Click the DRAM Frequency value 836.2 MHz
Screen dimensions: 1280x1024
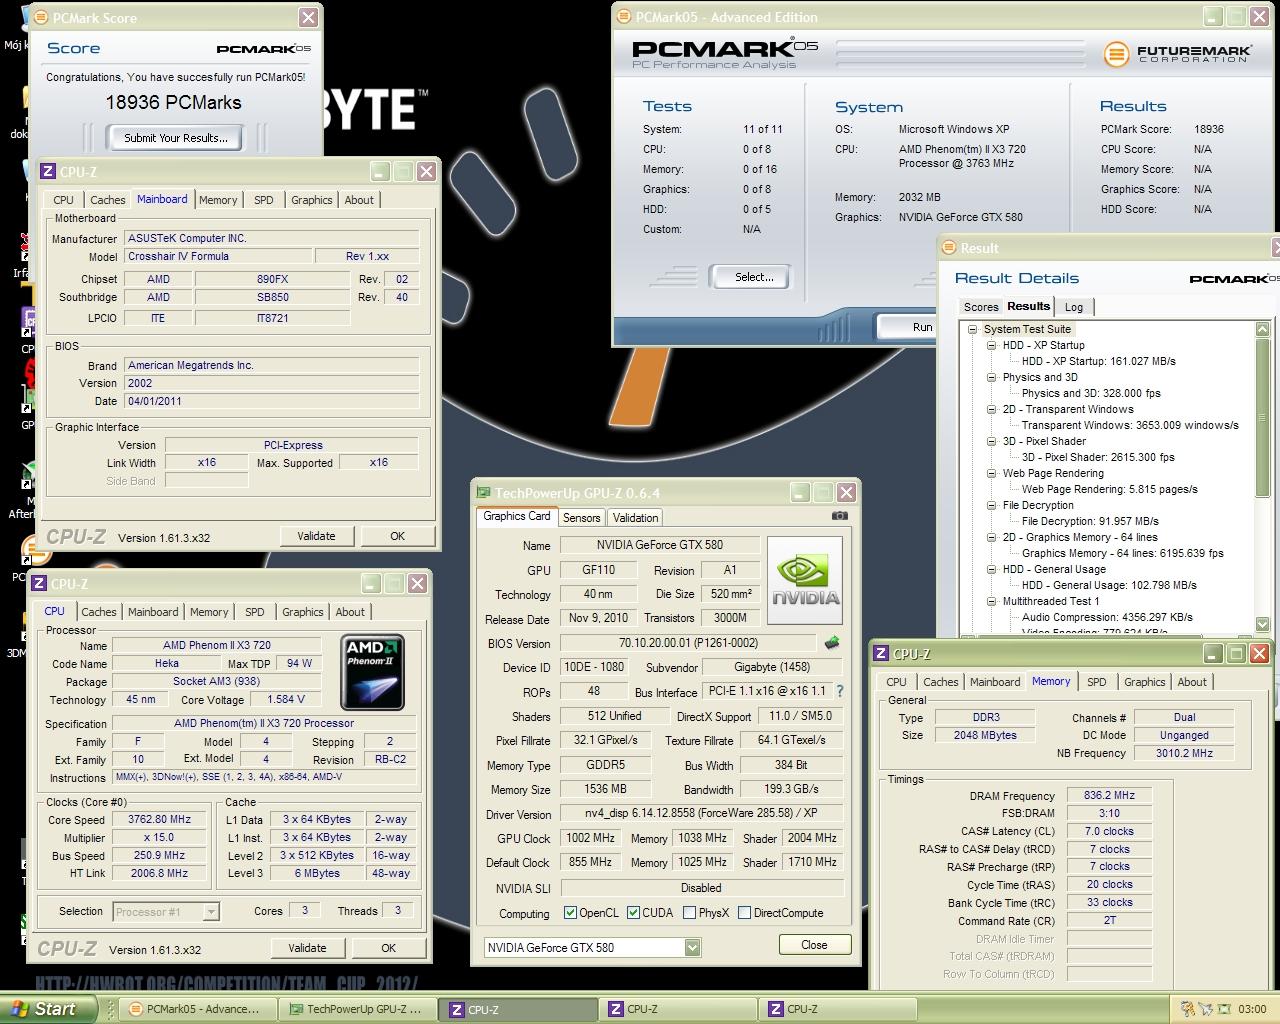click(x=1109, y=796)
